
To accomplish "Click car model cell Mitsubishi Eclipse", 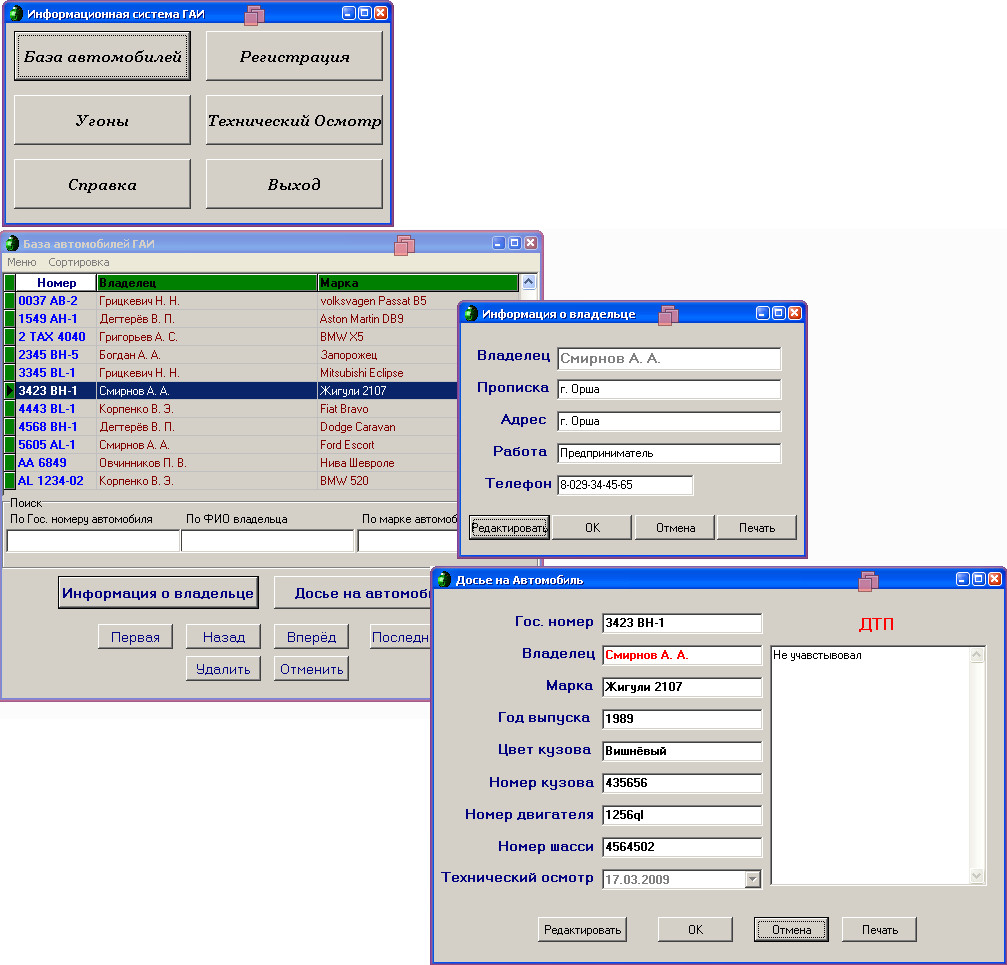I will pos(388,372).
